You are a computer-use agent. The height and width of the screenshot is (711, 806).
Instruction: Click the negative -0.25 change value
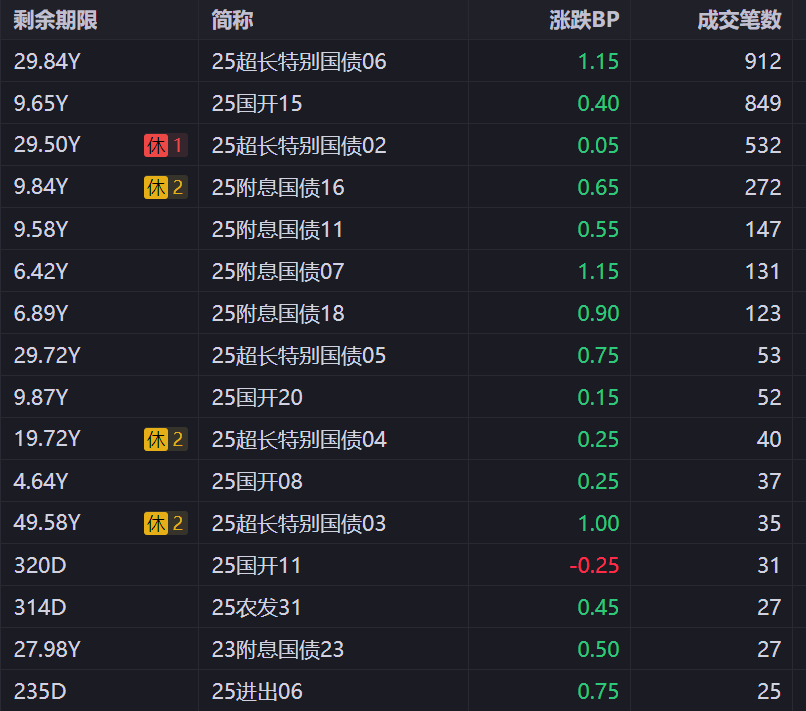coord(594,566)
